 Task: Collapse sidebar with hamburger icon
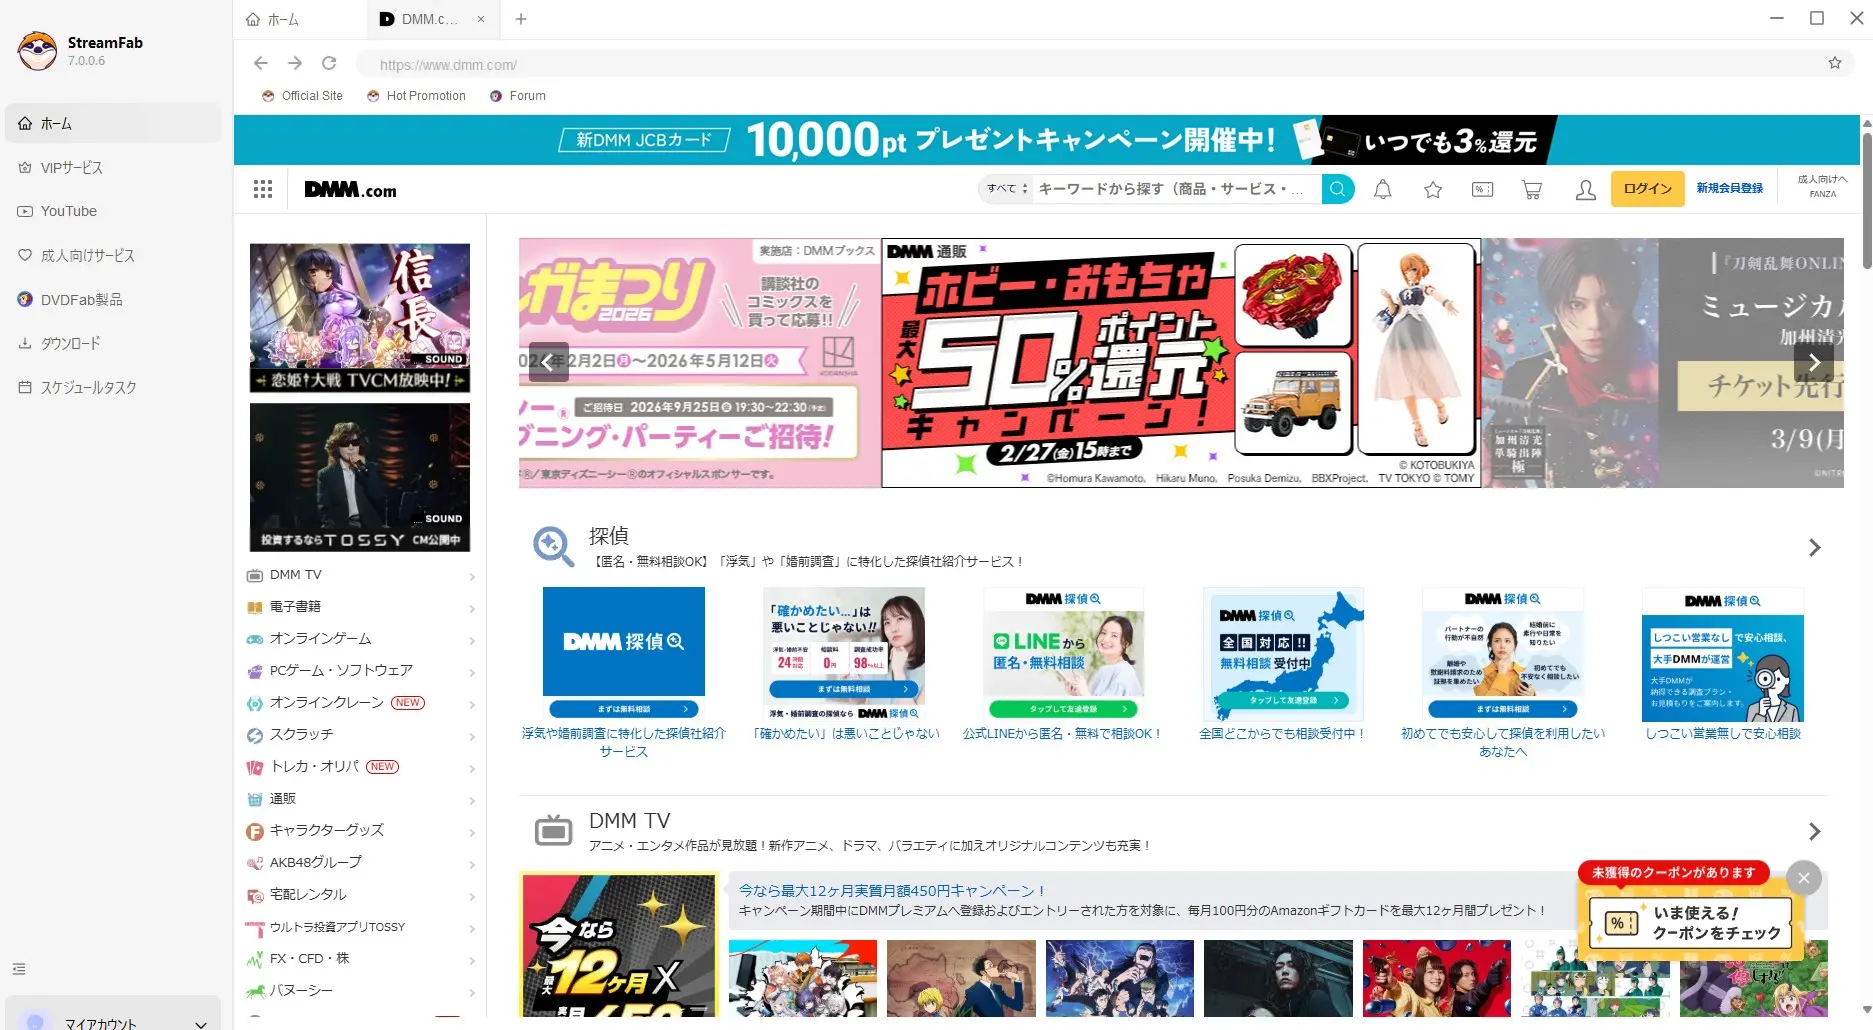tap(19, 969)
